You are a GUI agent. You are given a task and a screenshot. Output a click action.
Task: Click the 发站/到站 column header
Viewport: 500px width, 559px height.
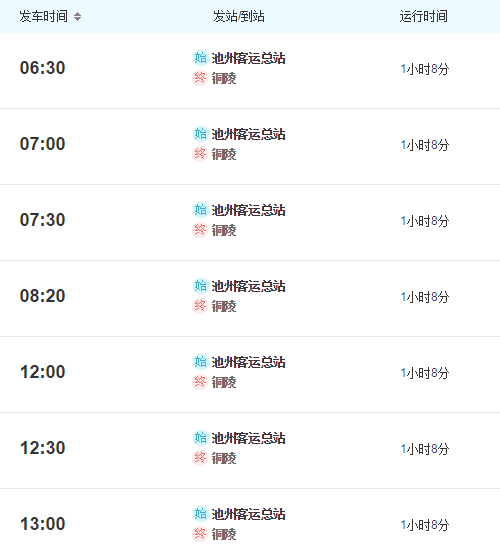(239, 16)
